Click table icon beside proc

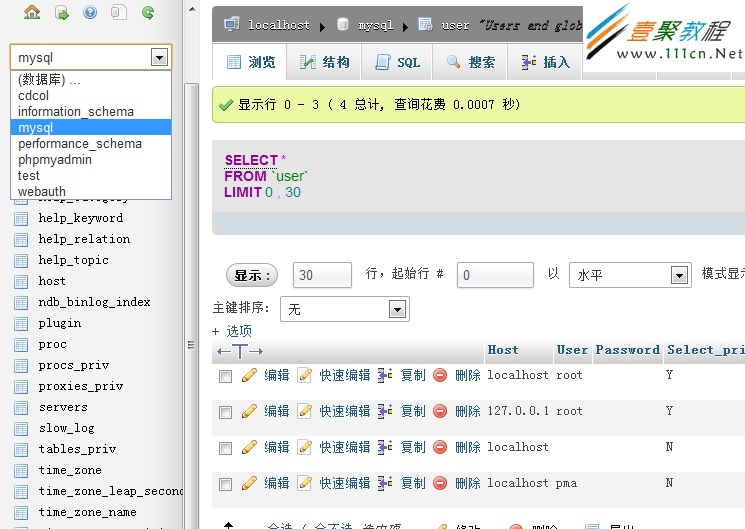click(x=21, y=345)
